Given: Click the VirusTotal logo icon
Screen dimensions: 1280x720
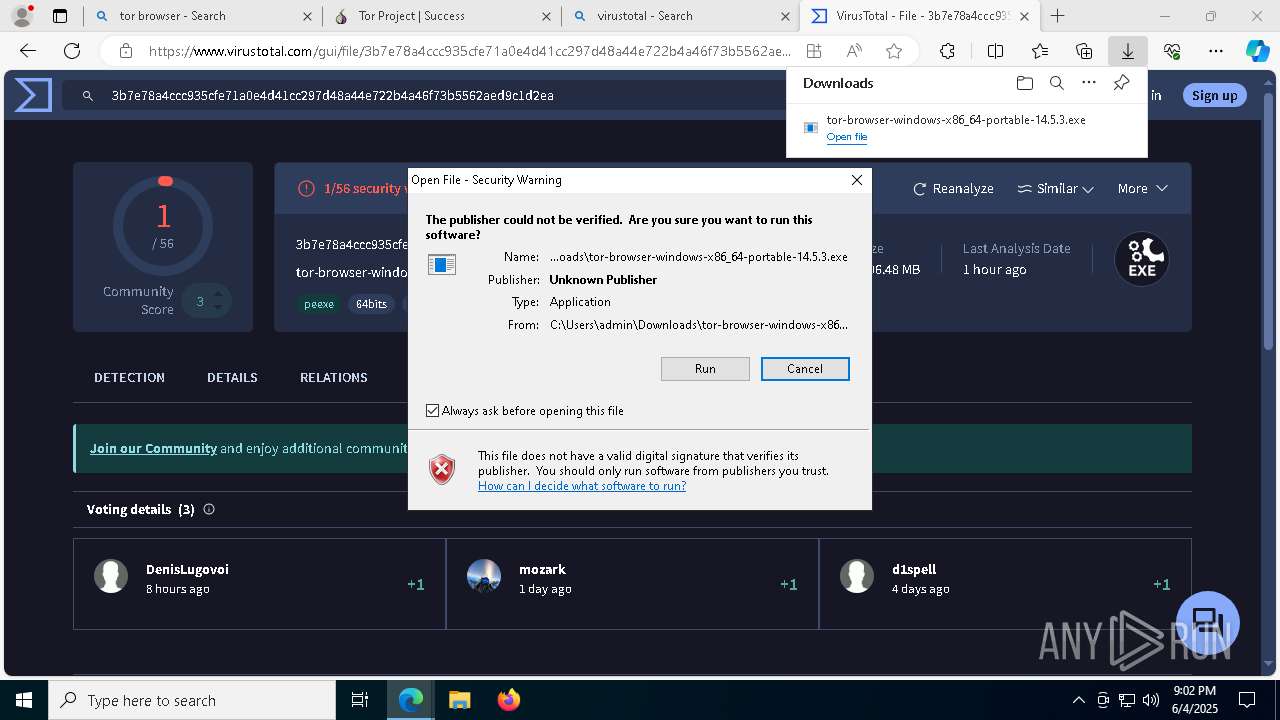Looking at the screenshot, I should 33,95.
